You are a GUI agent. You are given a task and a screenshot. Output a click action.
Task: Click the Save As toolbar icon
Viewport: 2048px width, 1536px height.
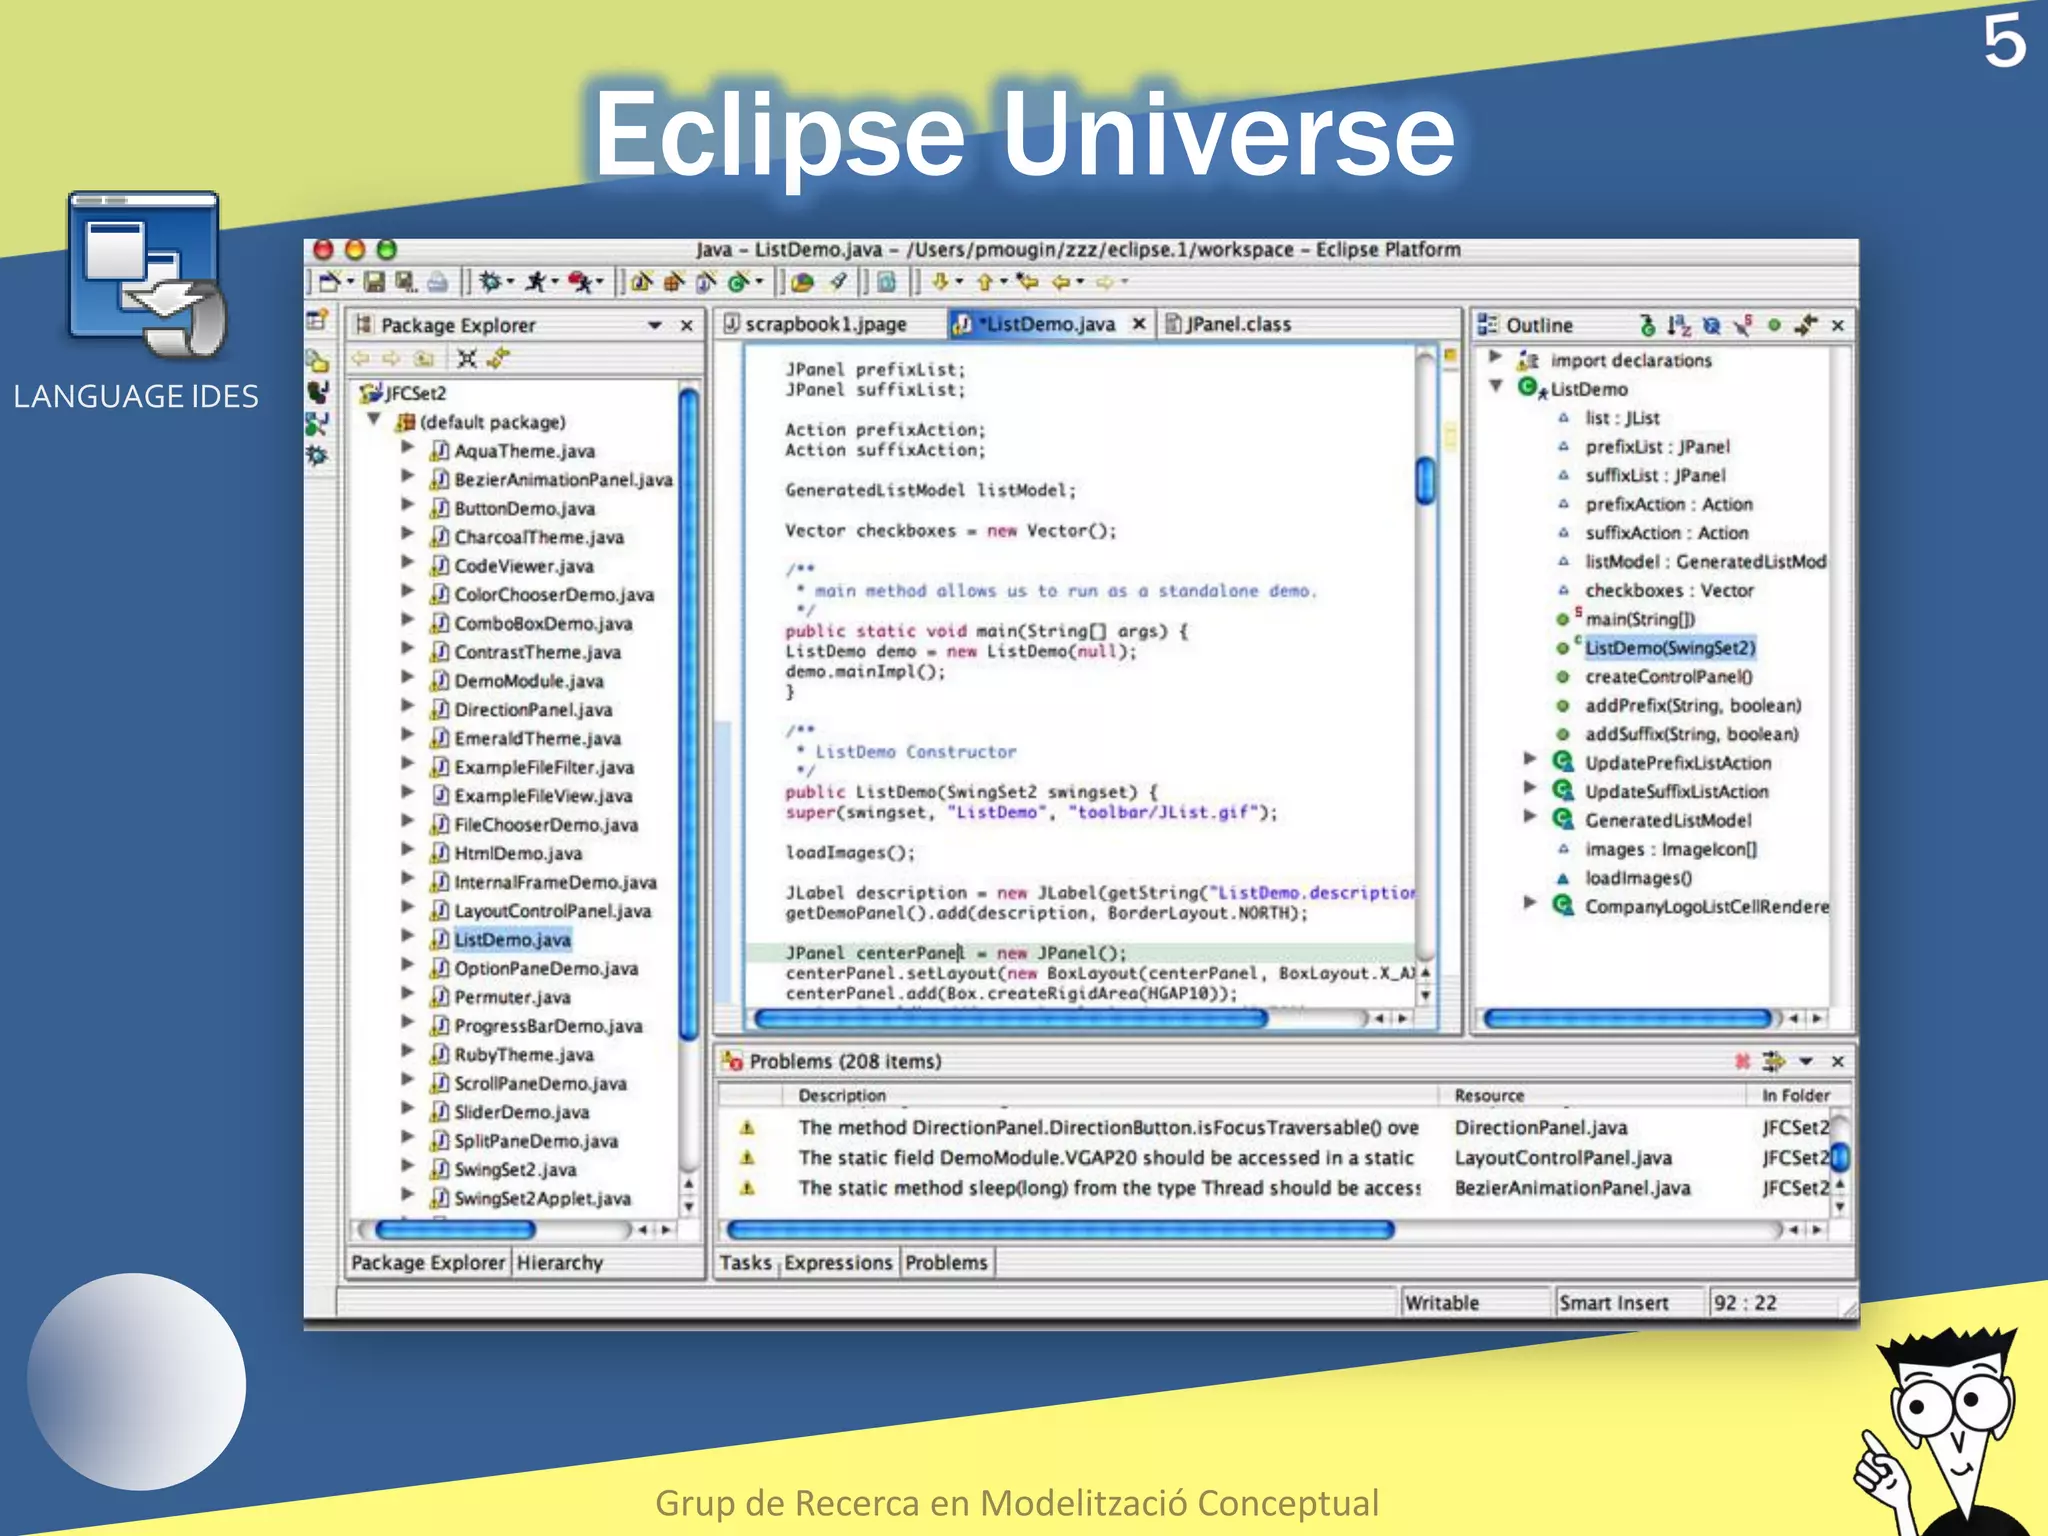(405, 282)
